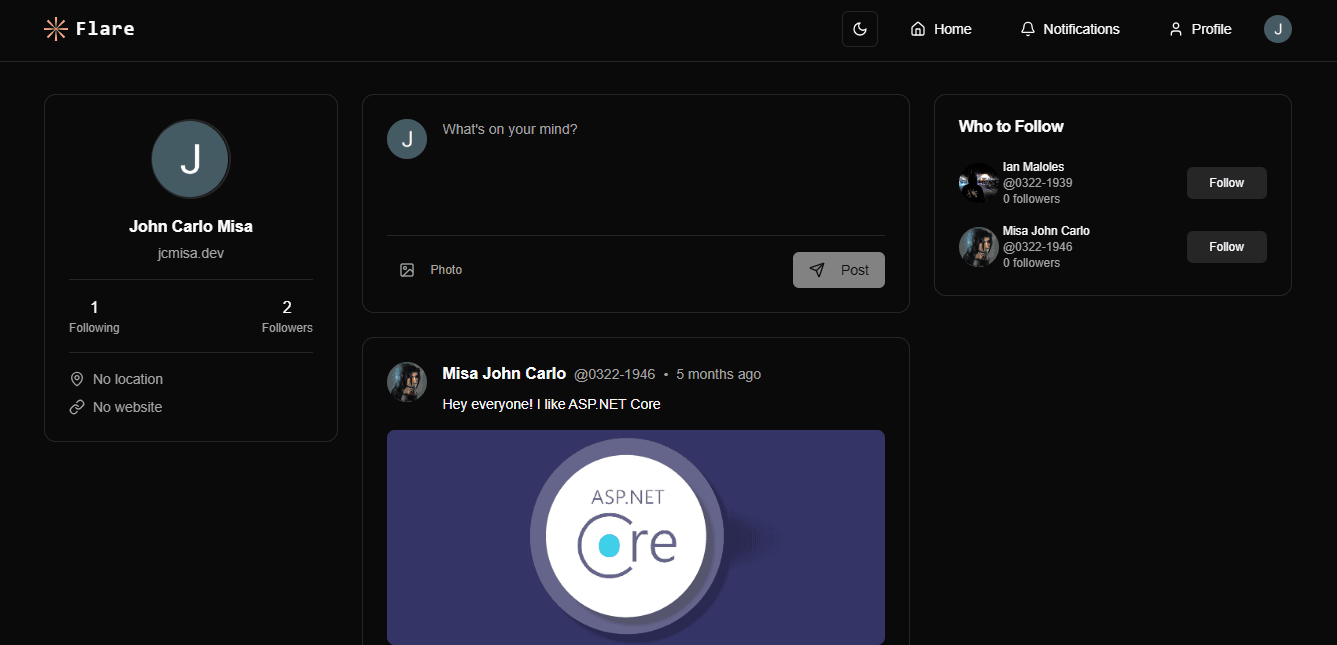This screenshot has height=645, width=1337.
Task: Click the bell icon beside Notifications
Action: [1028, 29]
